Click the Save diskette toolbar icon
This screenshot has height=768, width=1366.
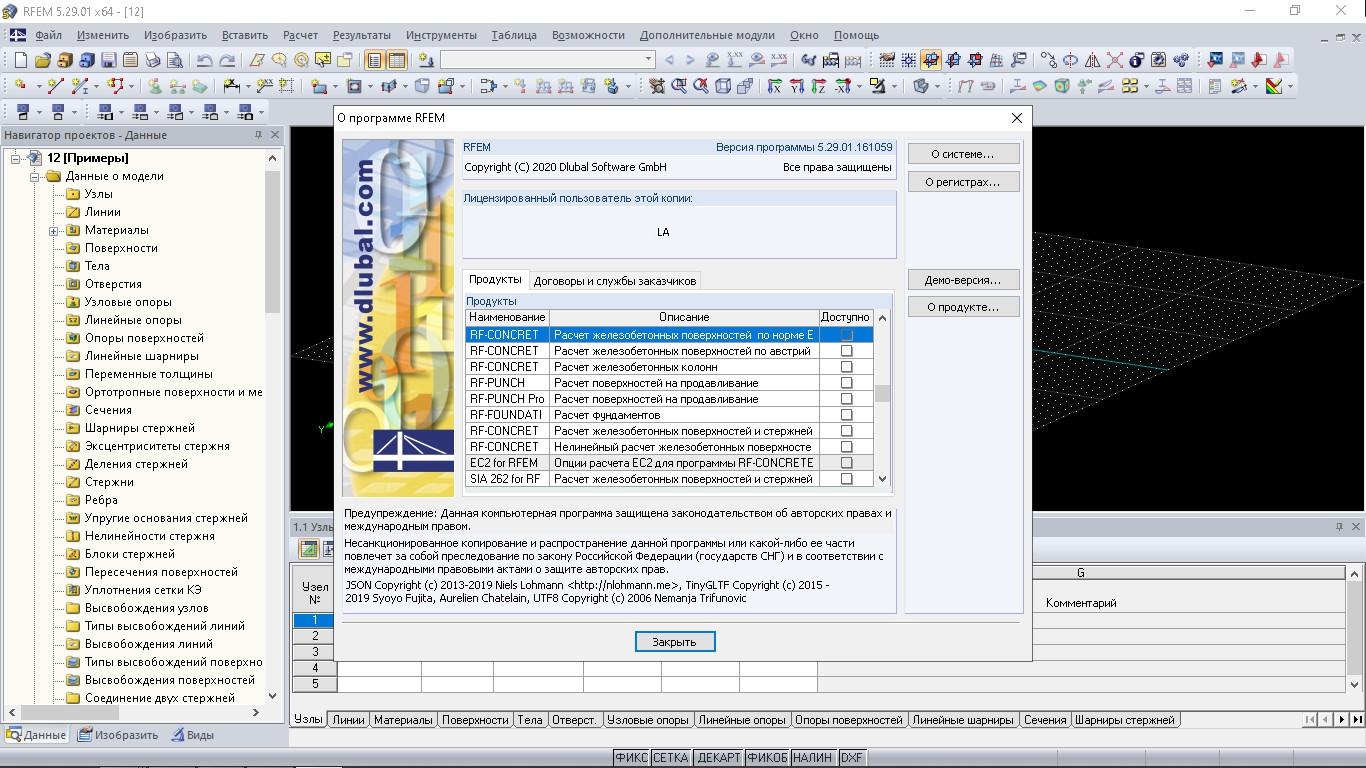pyautogui.click(x=109, y=60)
